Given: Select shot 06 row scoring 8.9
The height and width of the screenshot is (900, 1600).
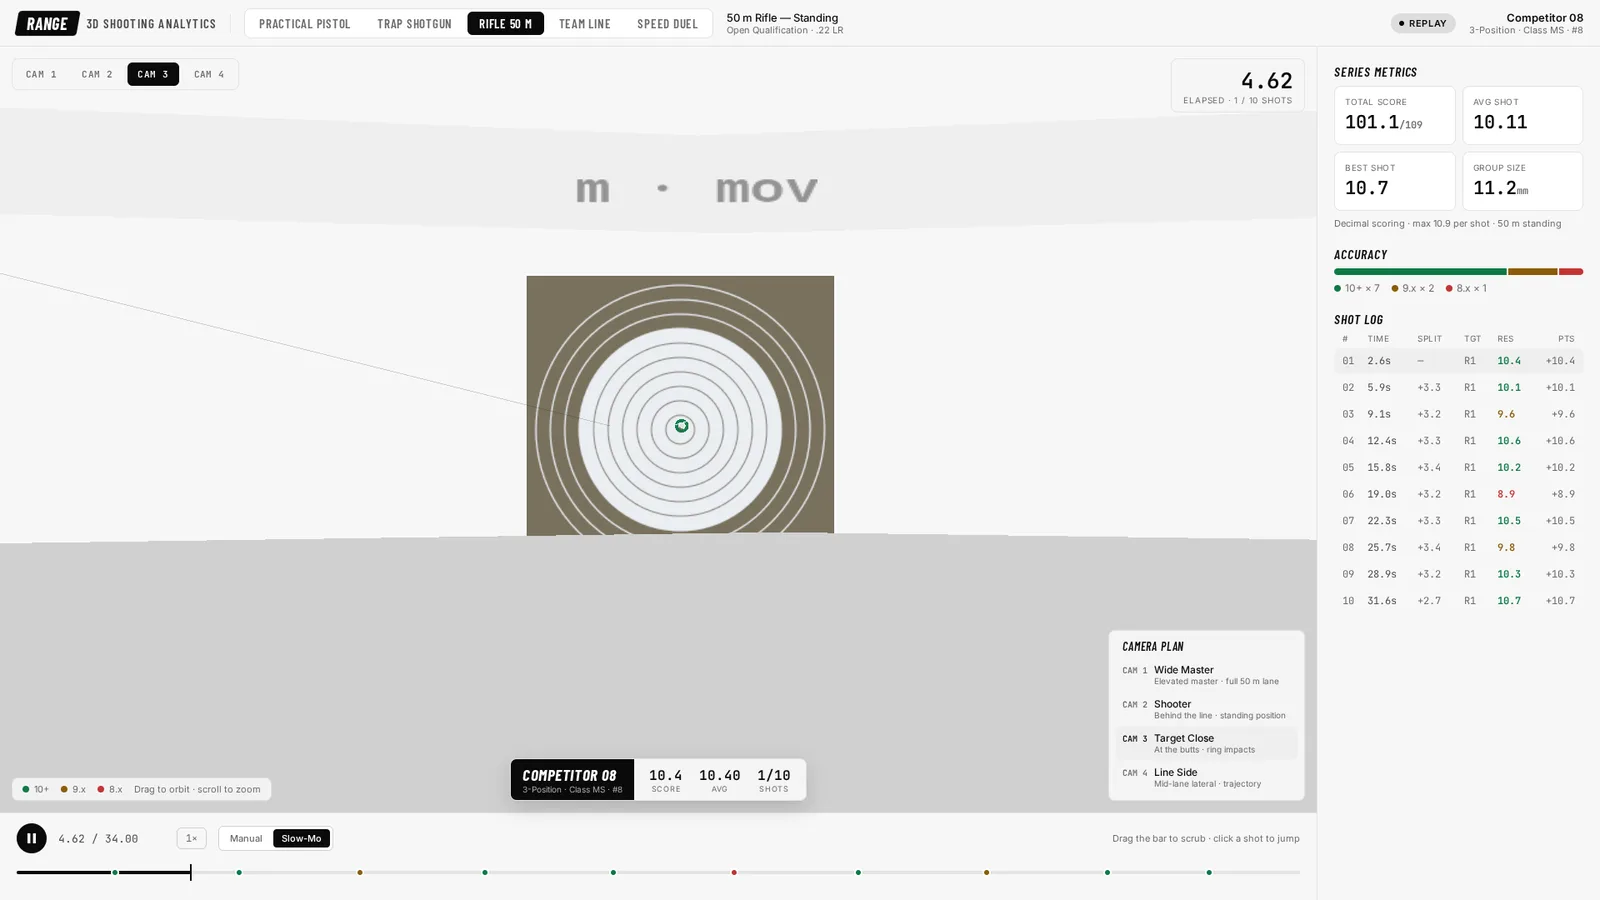Looking at the screenshot, I should (x=1458, y=494).
